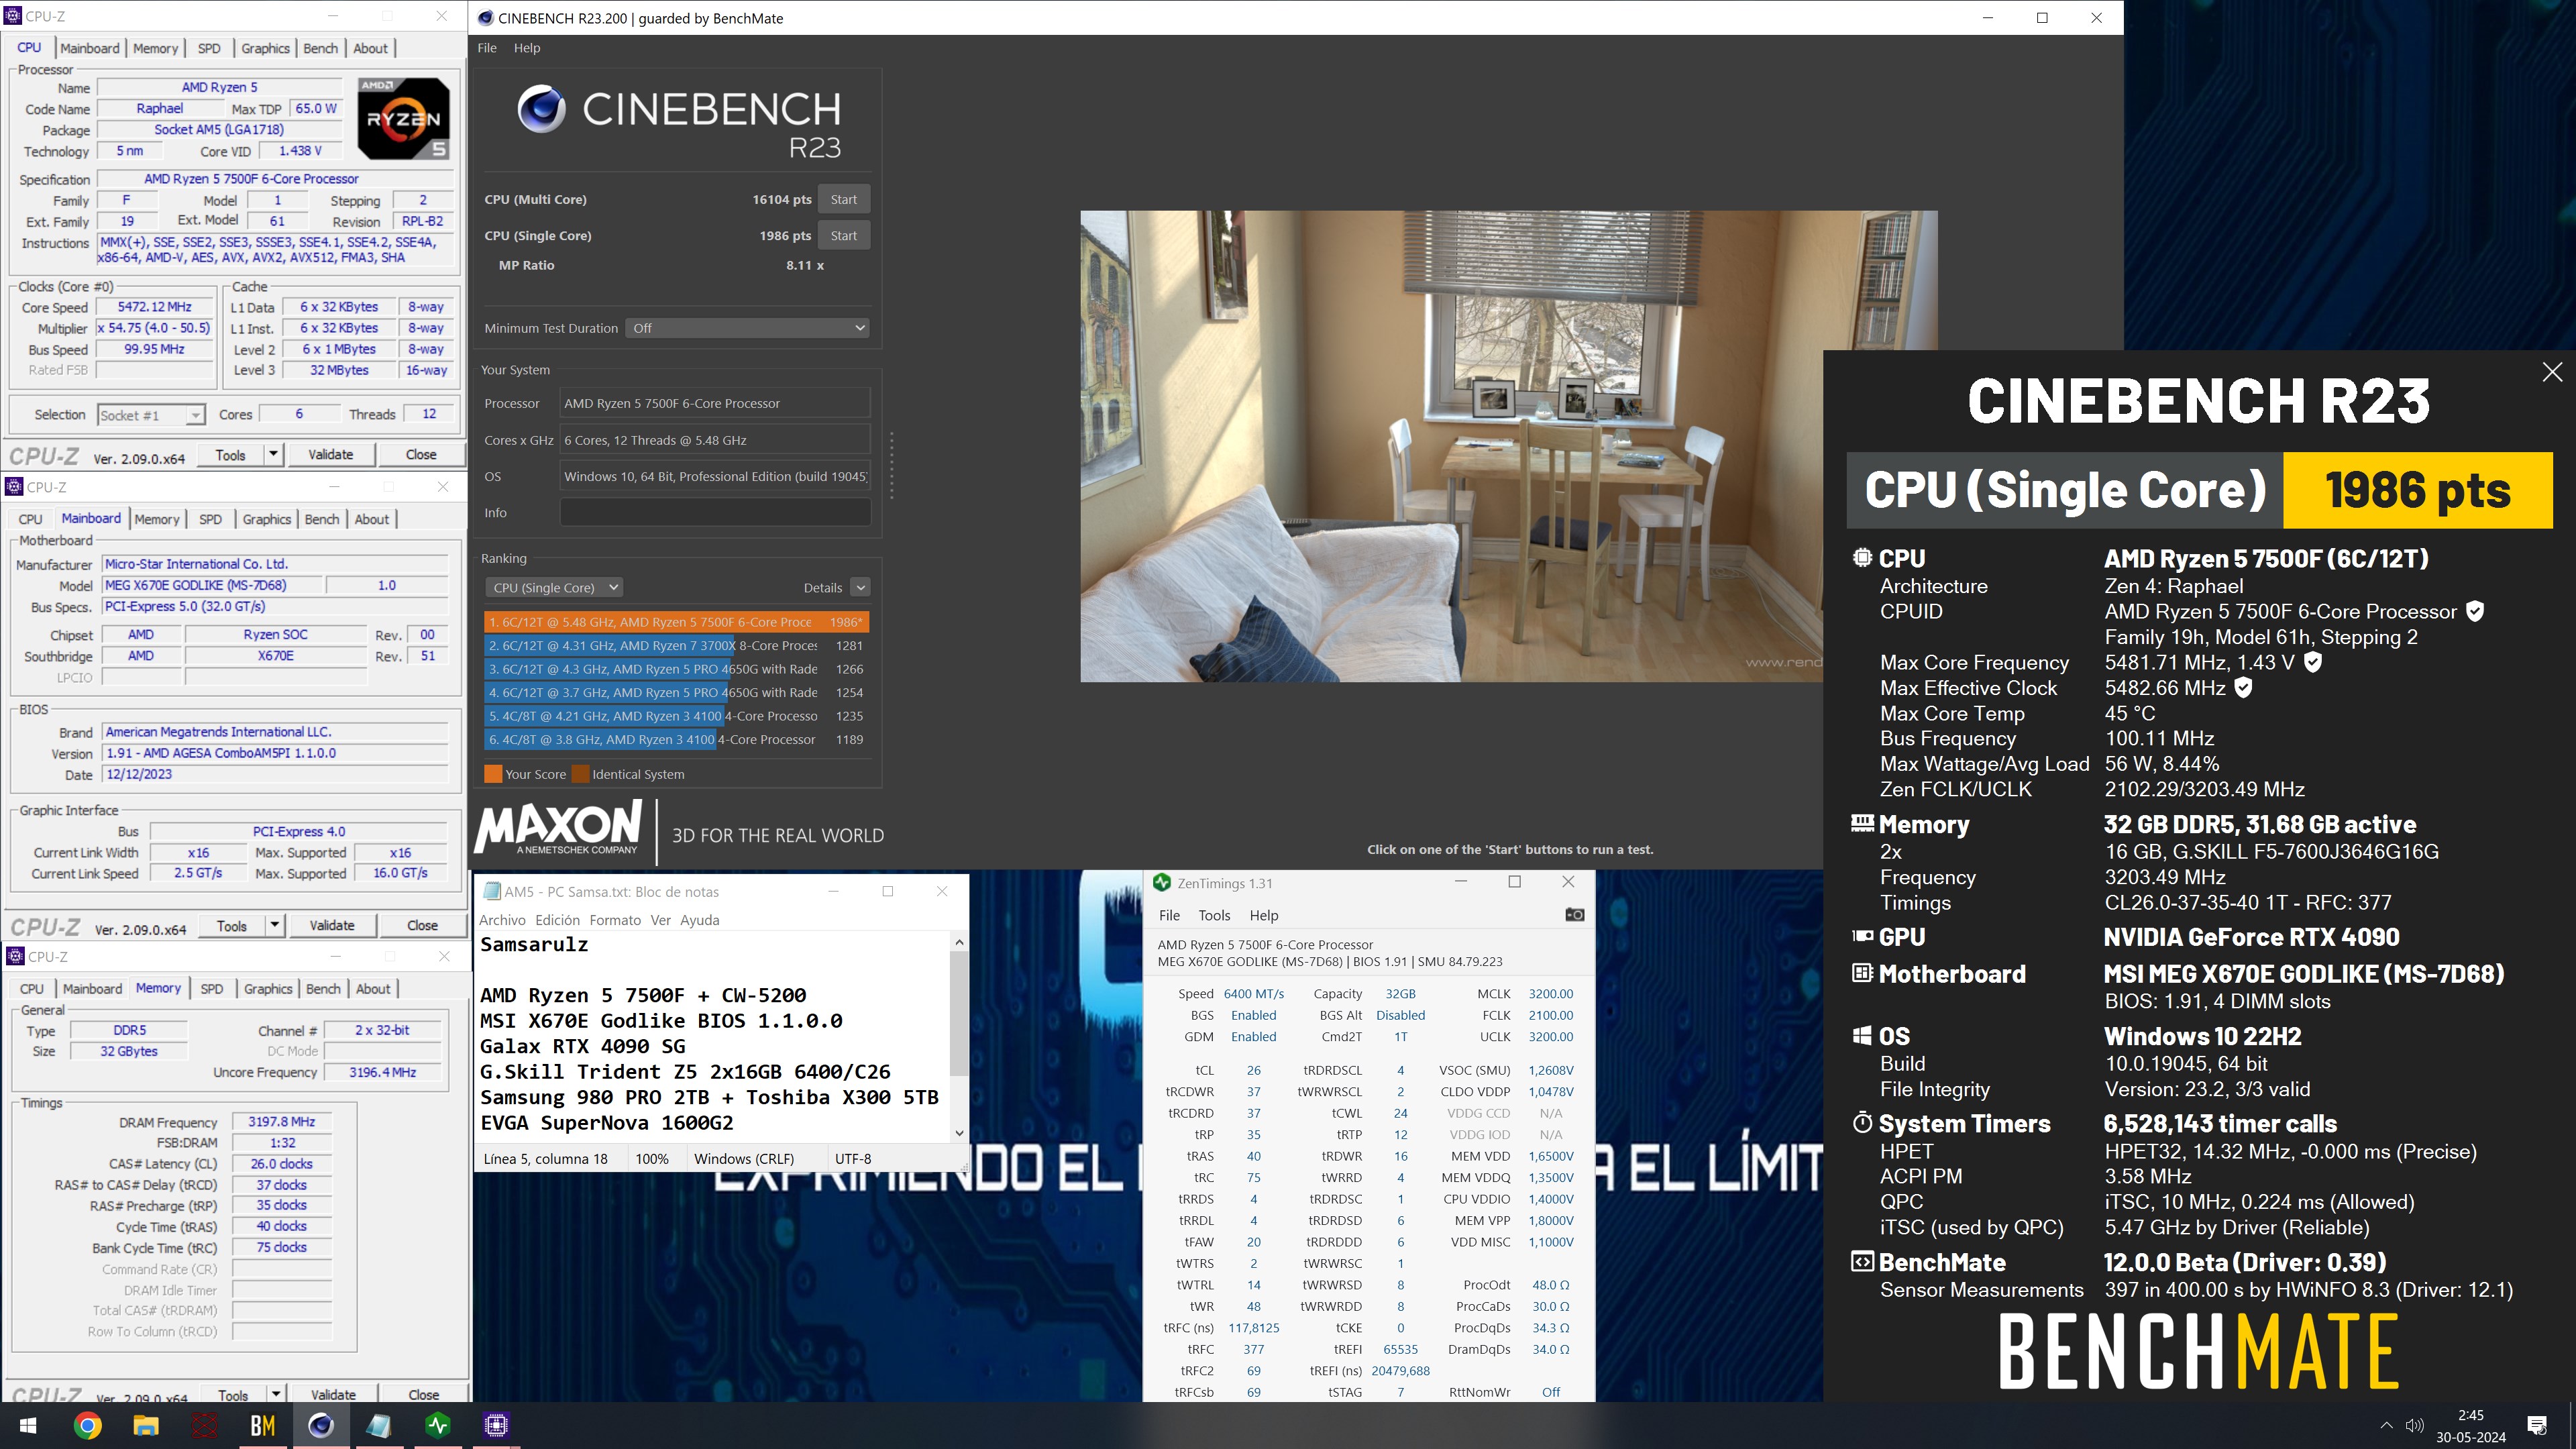Select Graphics tab in the middle CPU-Z window
This screenshot has height=1449, width=2576.
pos(267,519)
